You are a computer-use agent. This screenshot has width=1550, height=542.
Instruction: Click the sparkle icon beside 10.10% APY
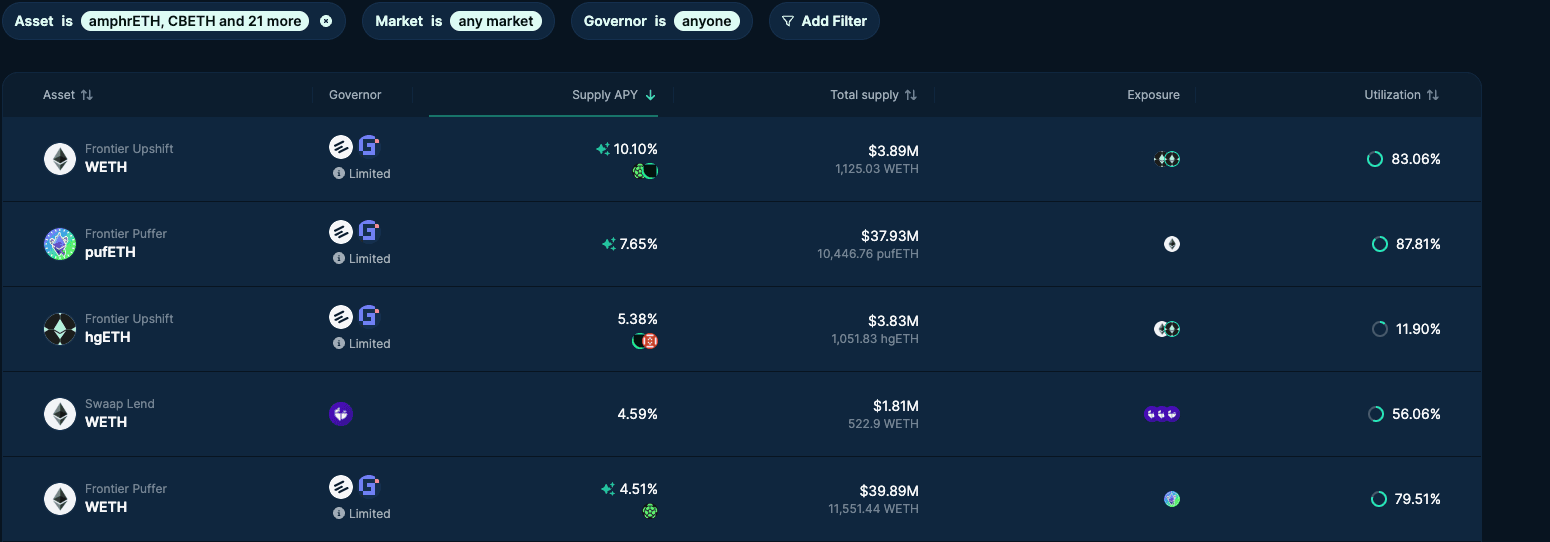(x=603, y=149)
